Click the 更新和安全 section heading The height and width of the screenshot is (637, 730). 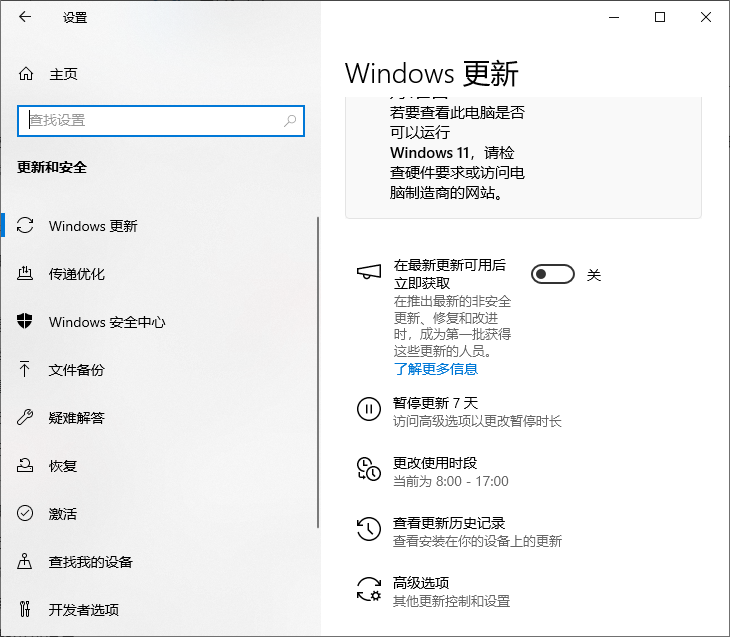click(52, 167)
